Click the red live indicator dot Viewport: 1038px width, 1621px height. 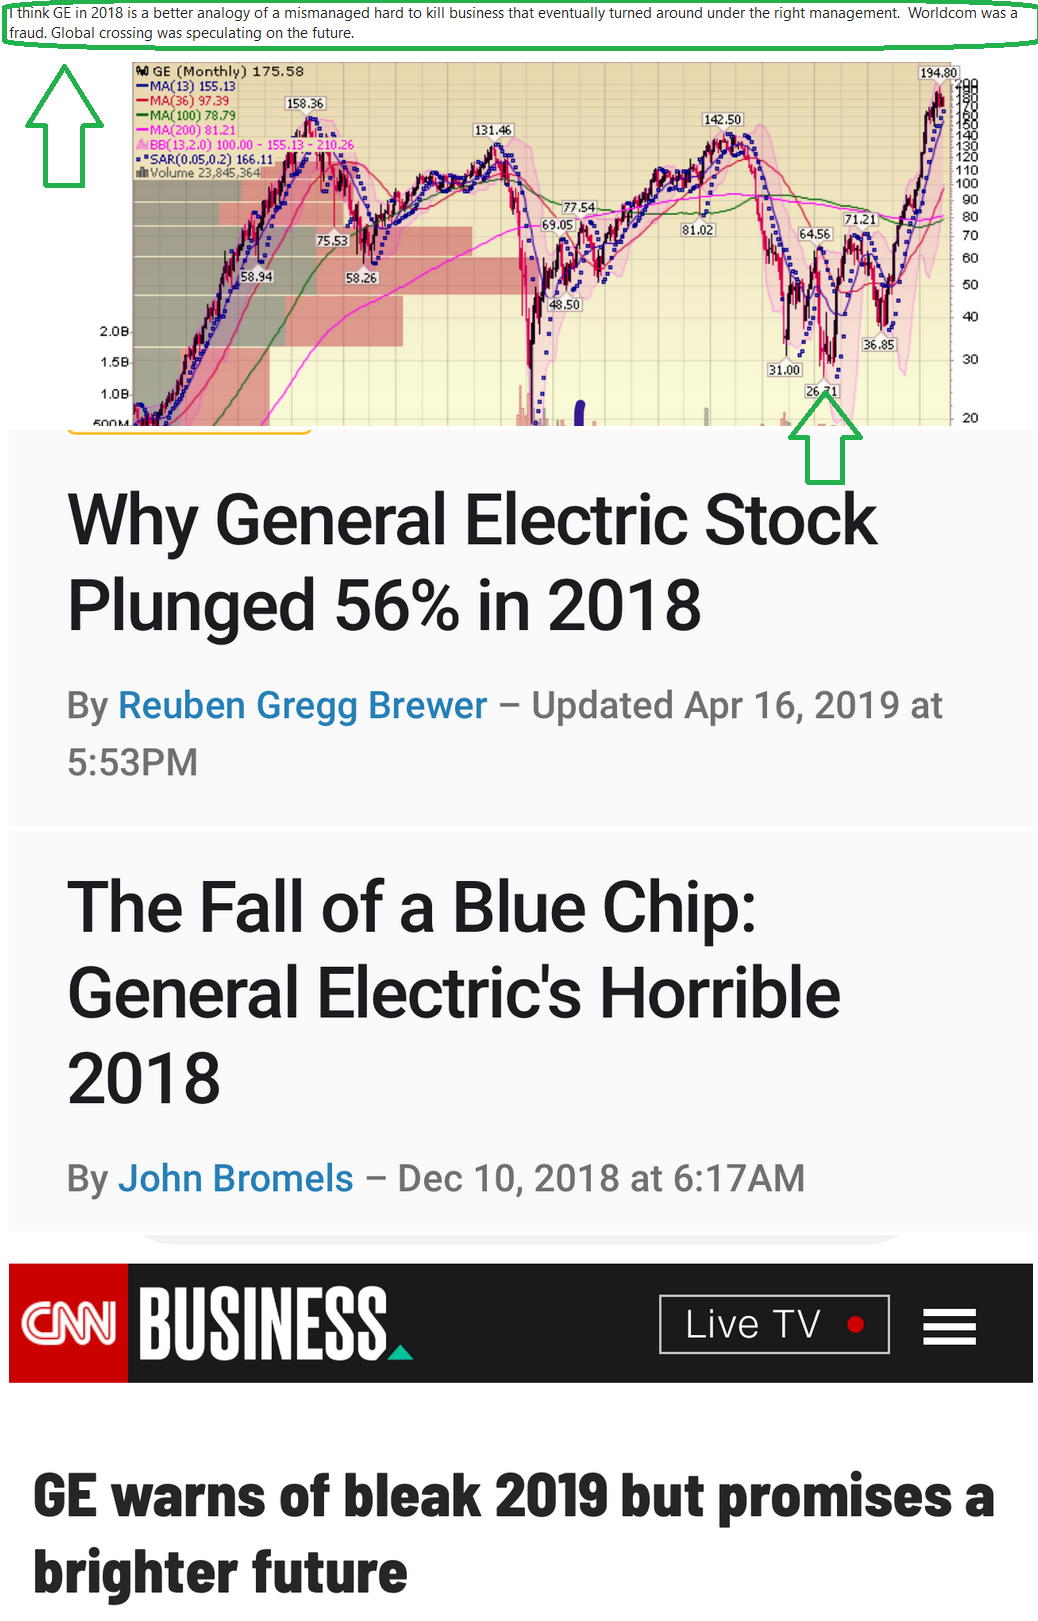pyautogui.click(x=855, y=1324)
